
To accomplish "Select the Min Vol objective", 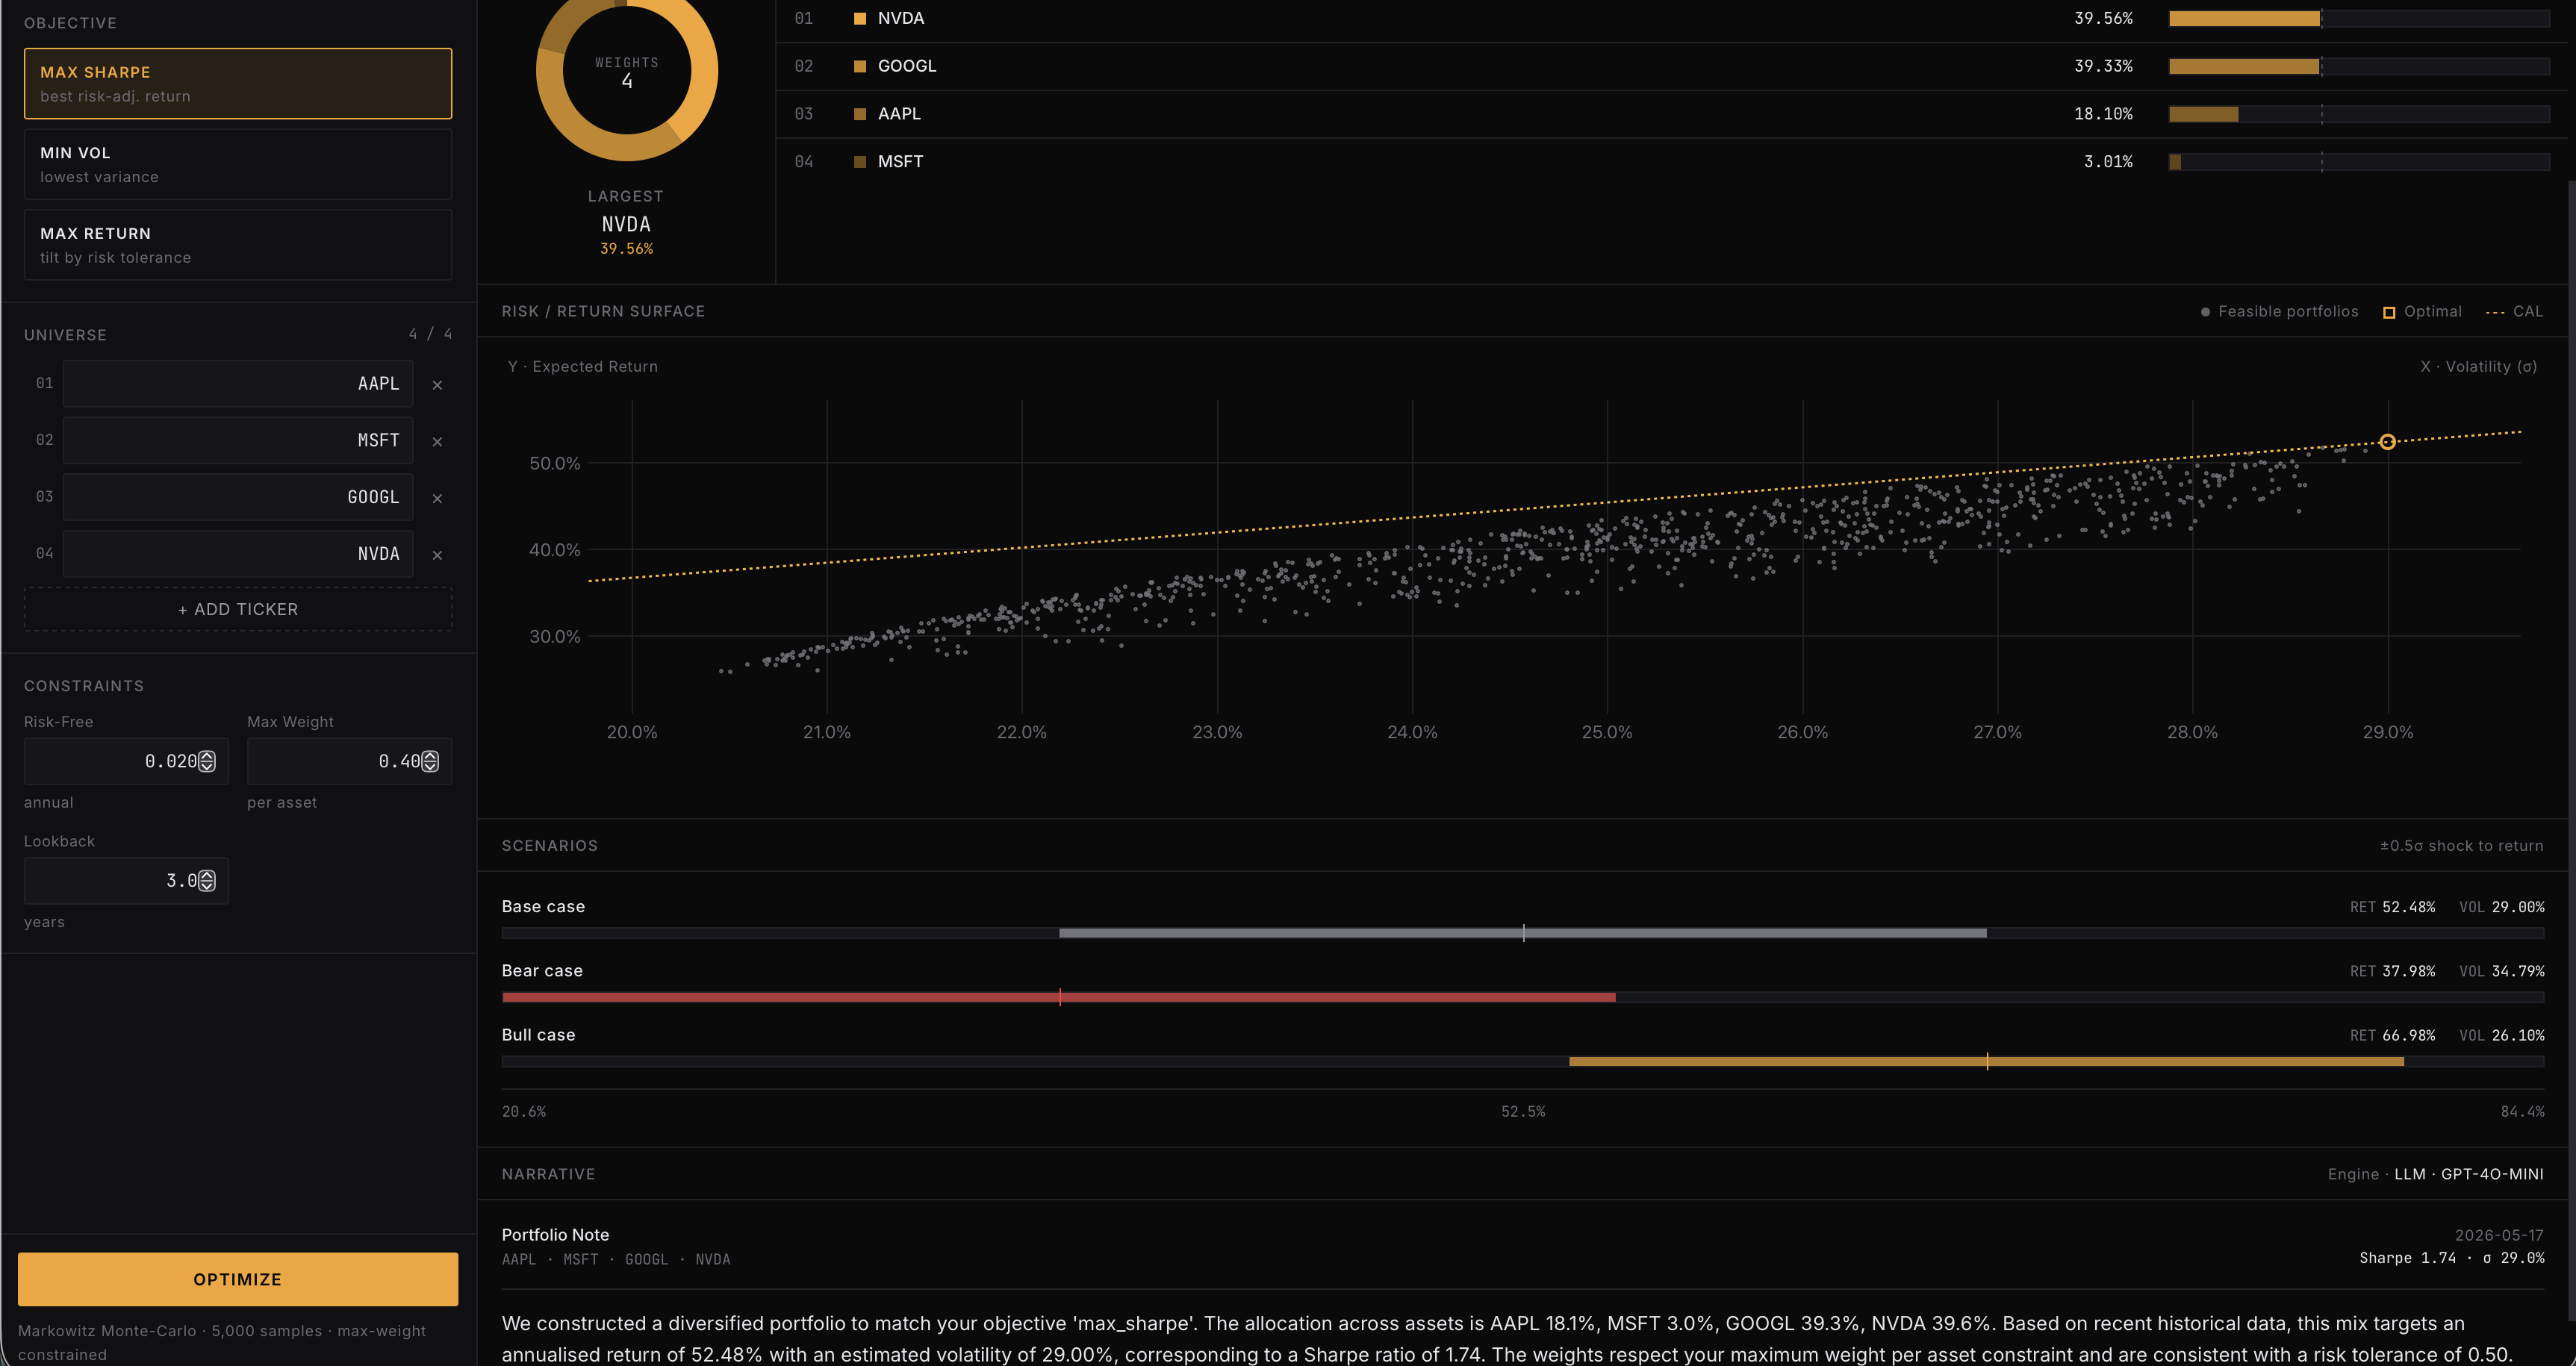I will tap(238, 164).
